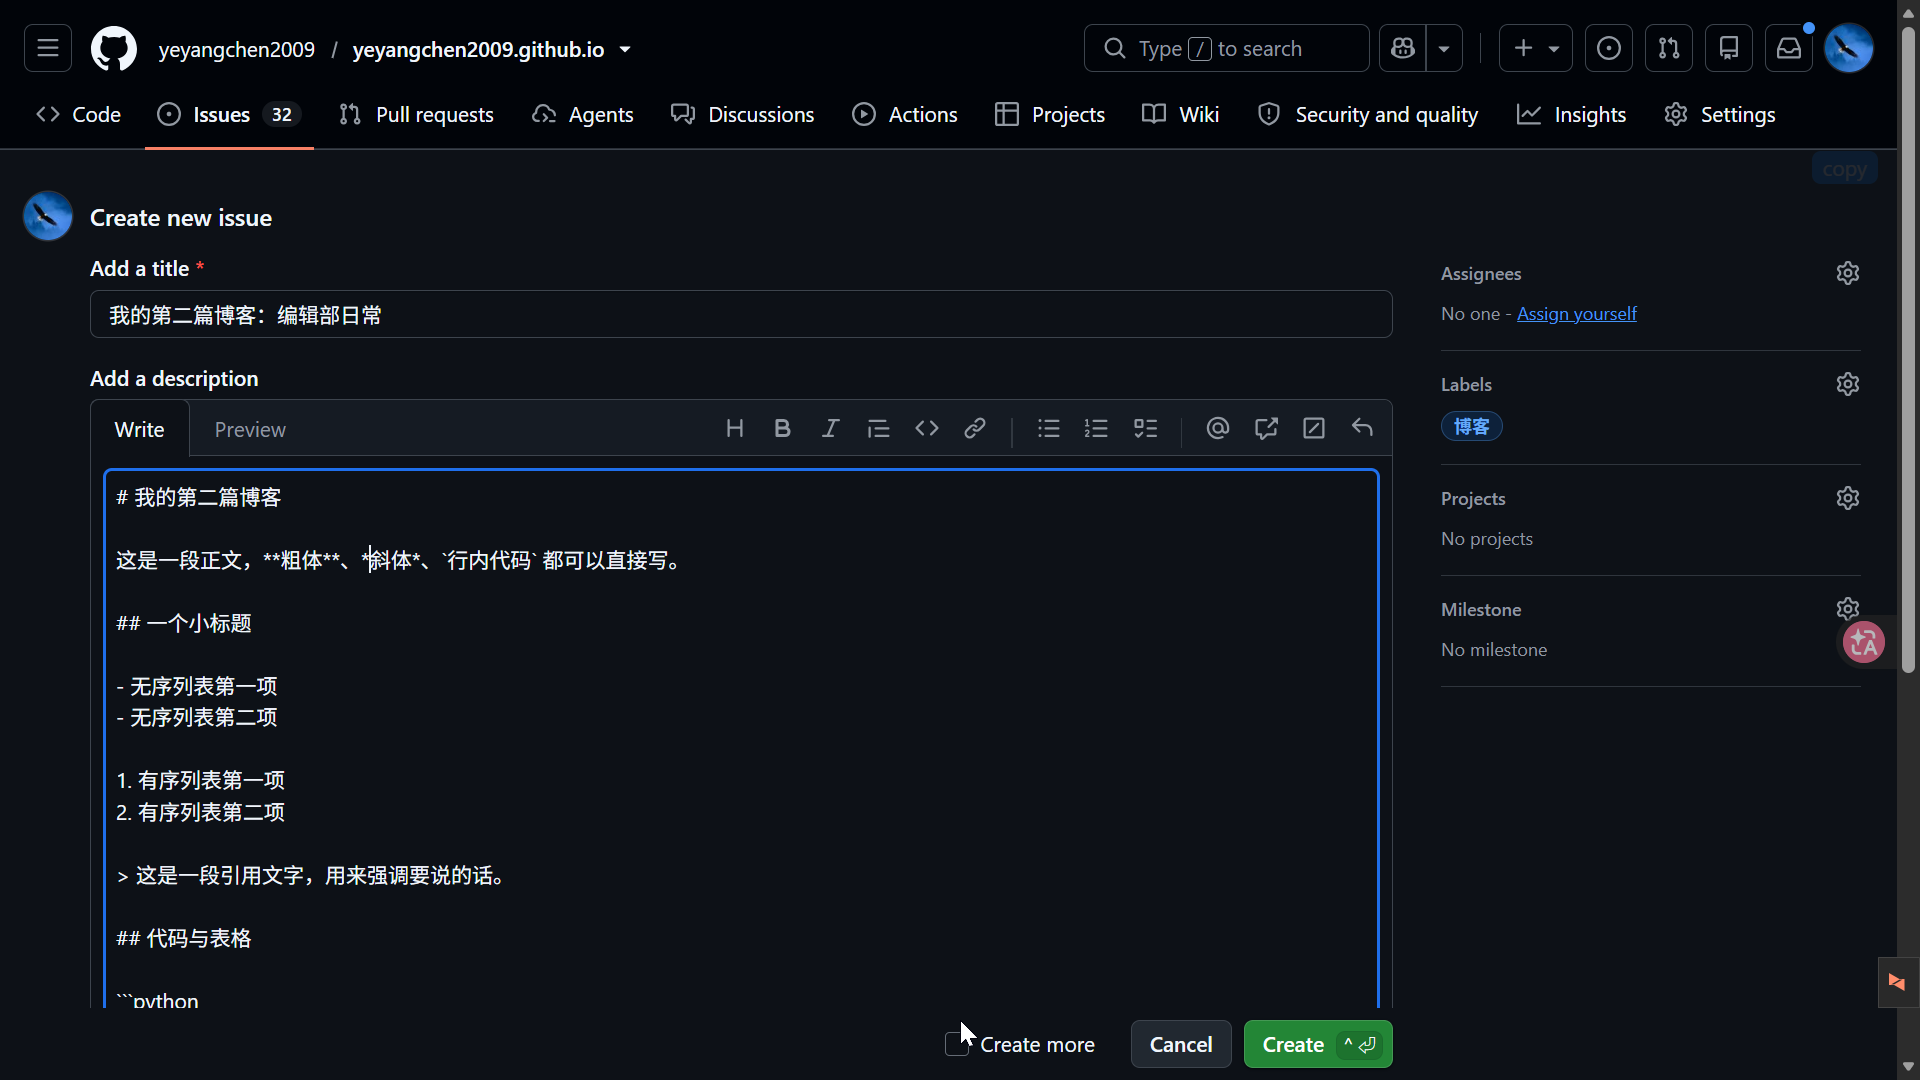Open the pull requests shortcut icon in header
This screenshot has width=1920, height=1080.
click(x=1669, y=48)
